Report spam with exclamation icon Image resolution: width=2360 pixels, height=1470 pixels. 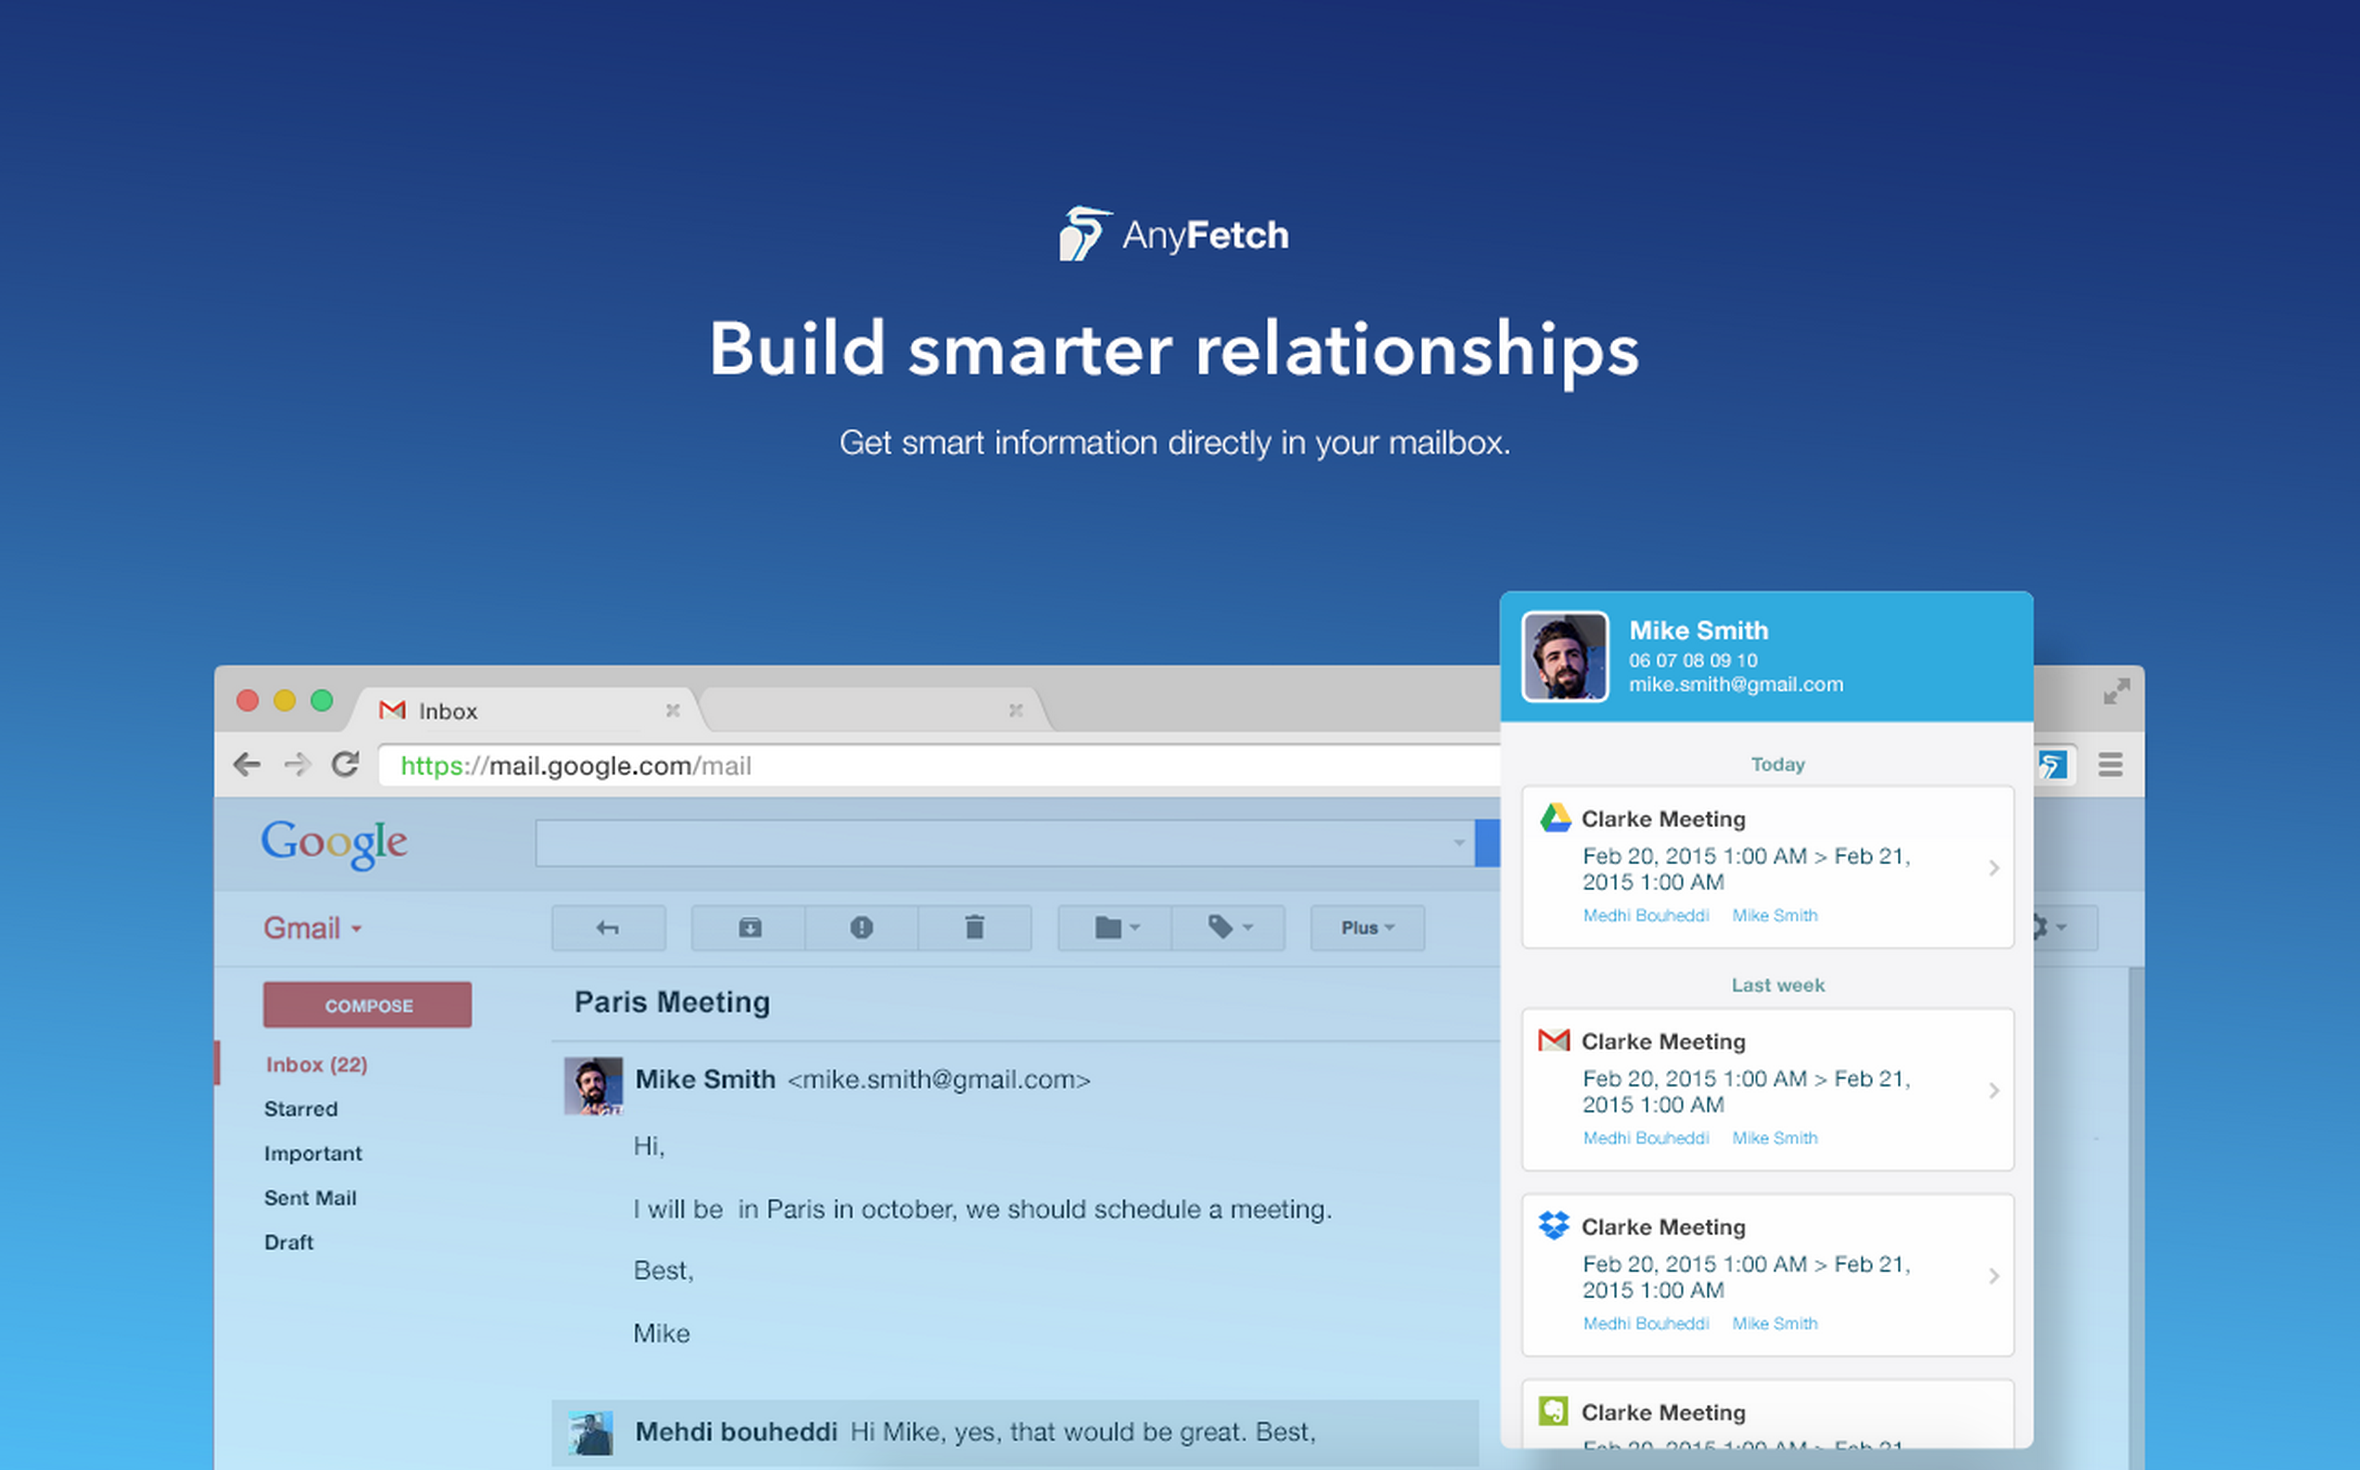[861, 928]
